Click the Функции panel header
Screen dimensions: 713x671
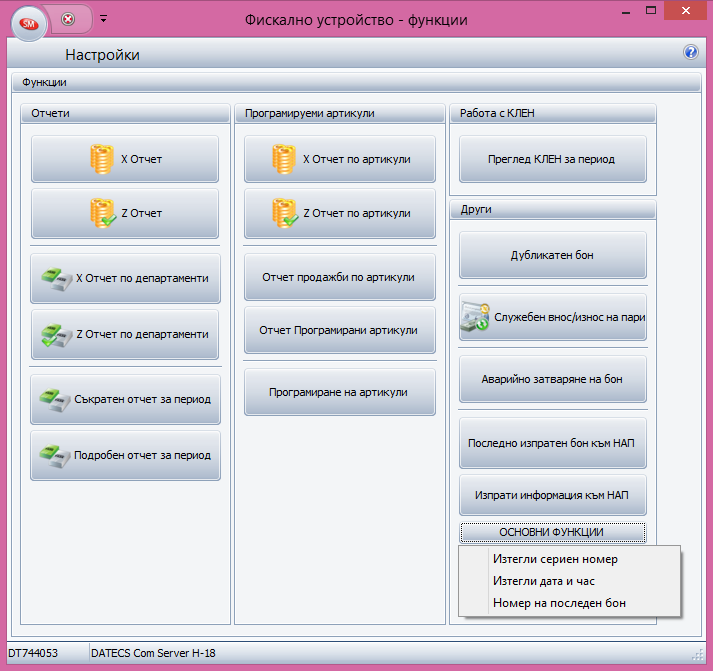[356, 82]
